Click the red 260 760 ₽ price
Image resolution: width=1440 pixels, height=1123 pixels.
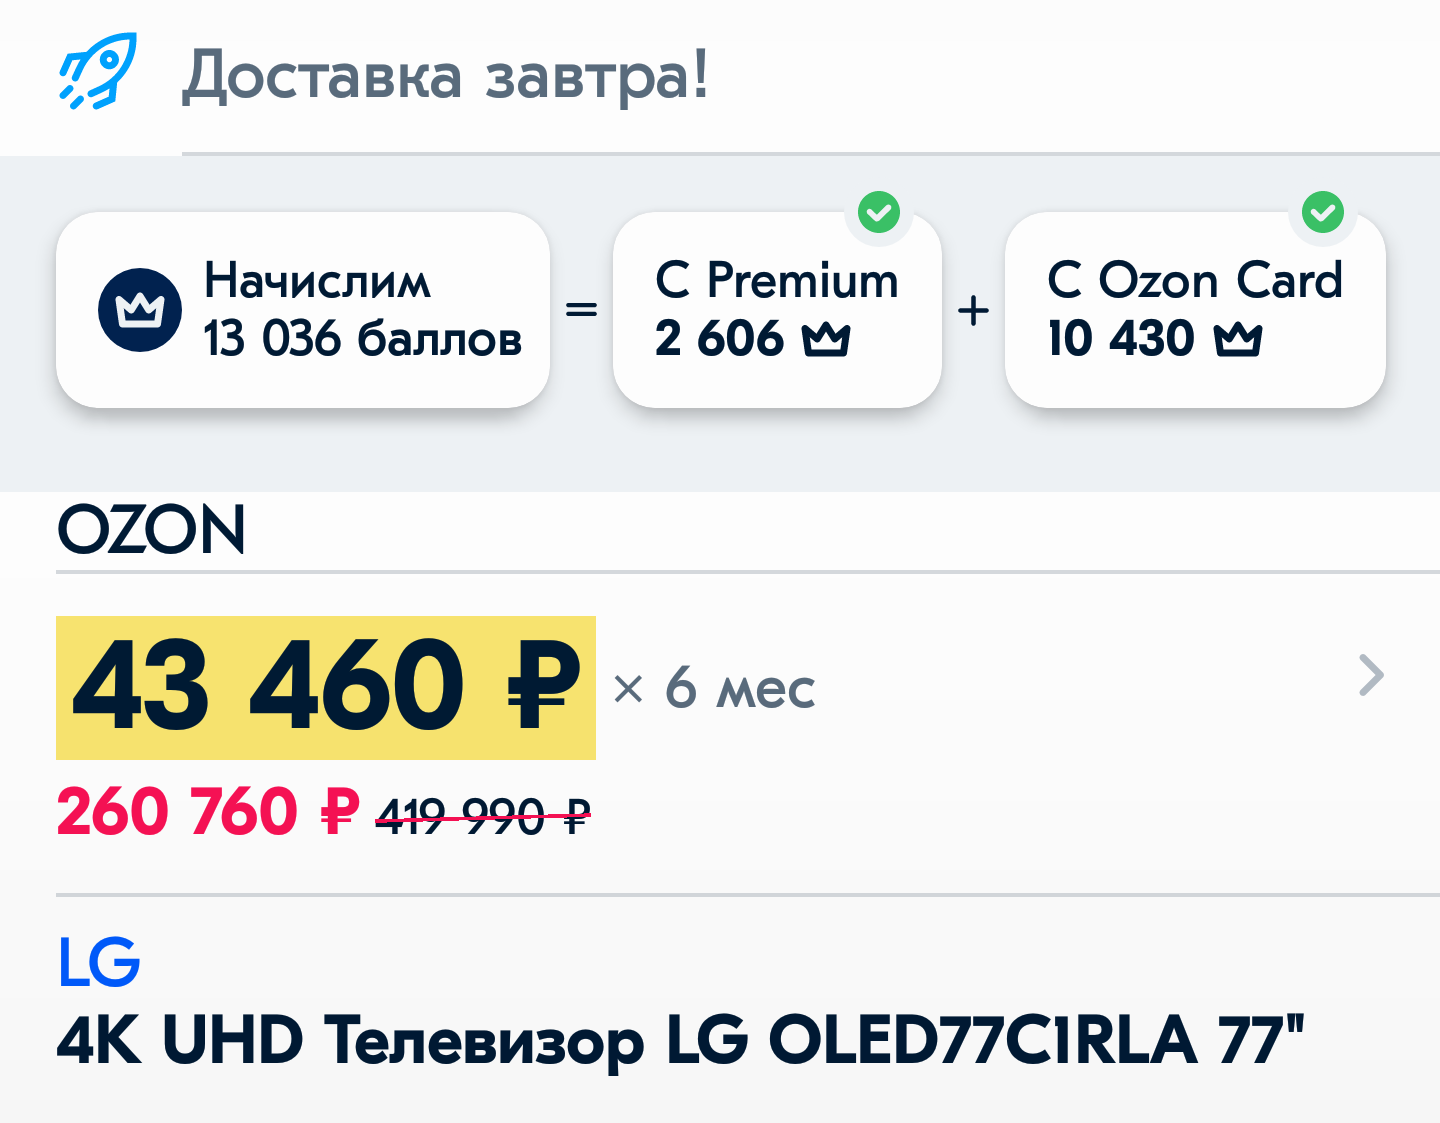pos(207,811)
